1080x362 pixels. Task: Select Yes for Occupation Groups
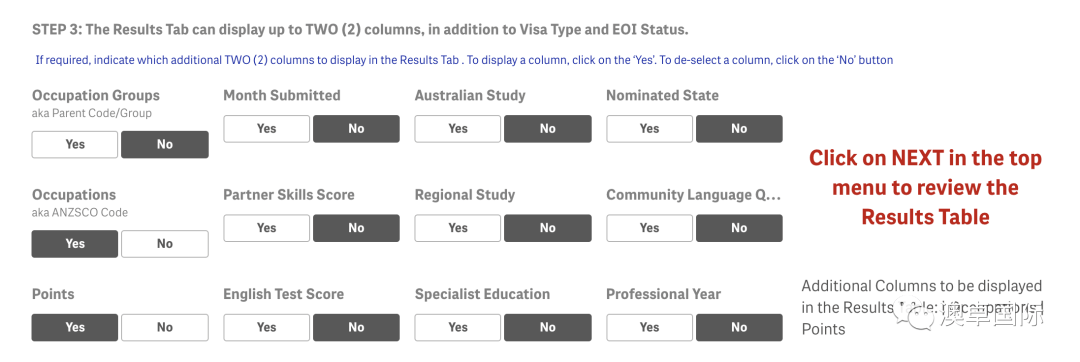[75, 145]
